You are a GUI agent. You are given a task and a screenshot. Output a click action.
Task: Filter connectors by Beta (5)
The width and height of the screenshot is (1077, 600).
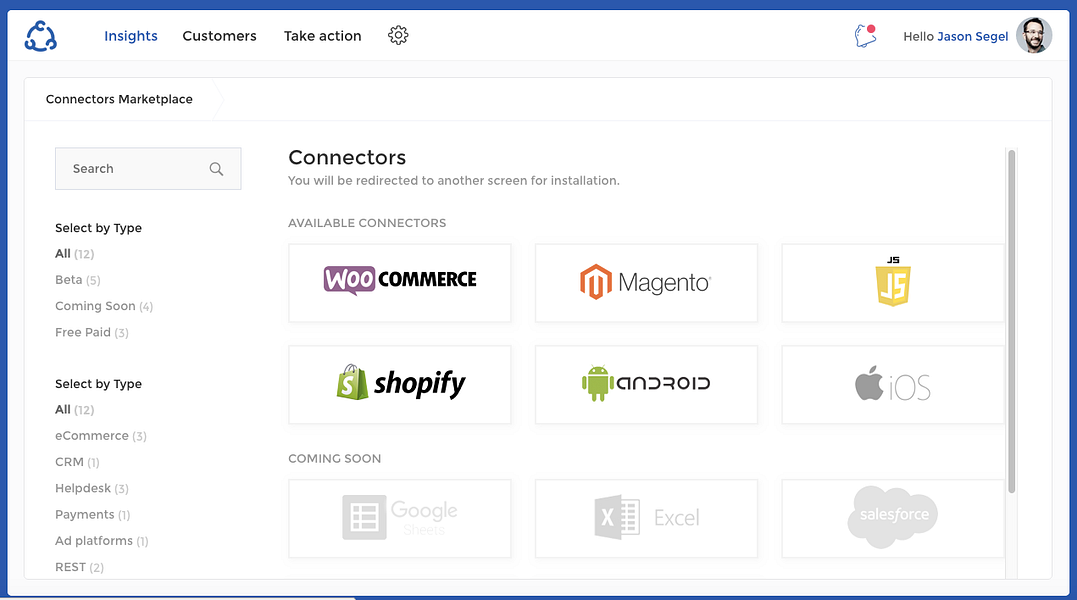pyautogui.click(x=78, y=279)
